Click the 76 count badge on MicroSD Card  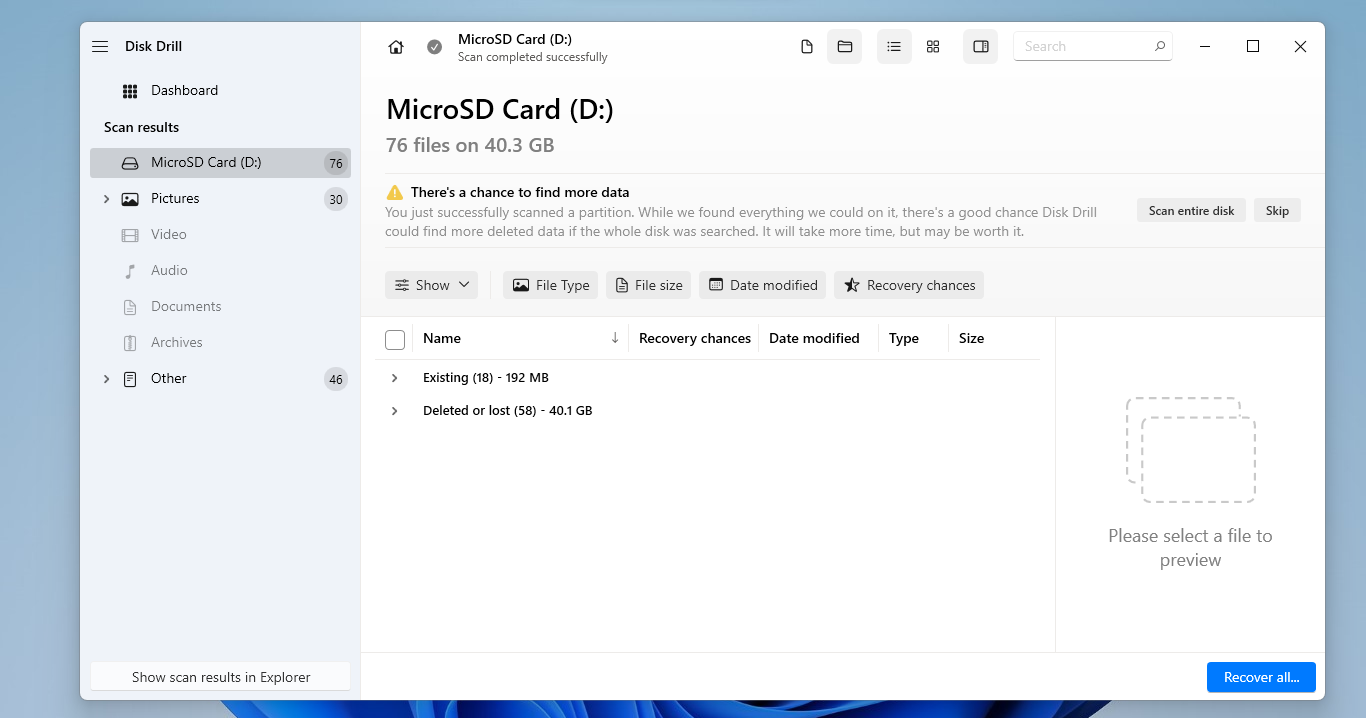coord(336,163)
